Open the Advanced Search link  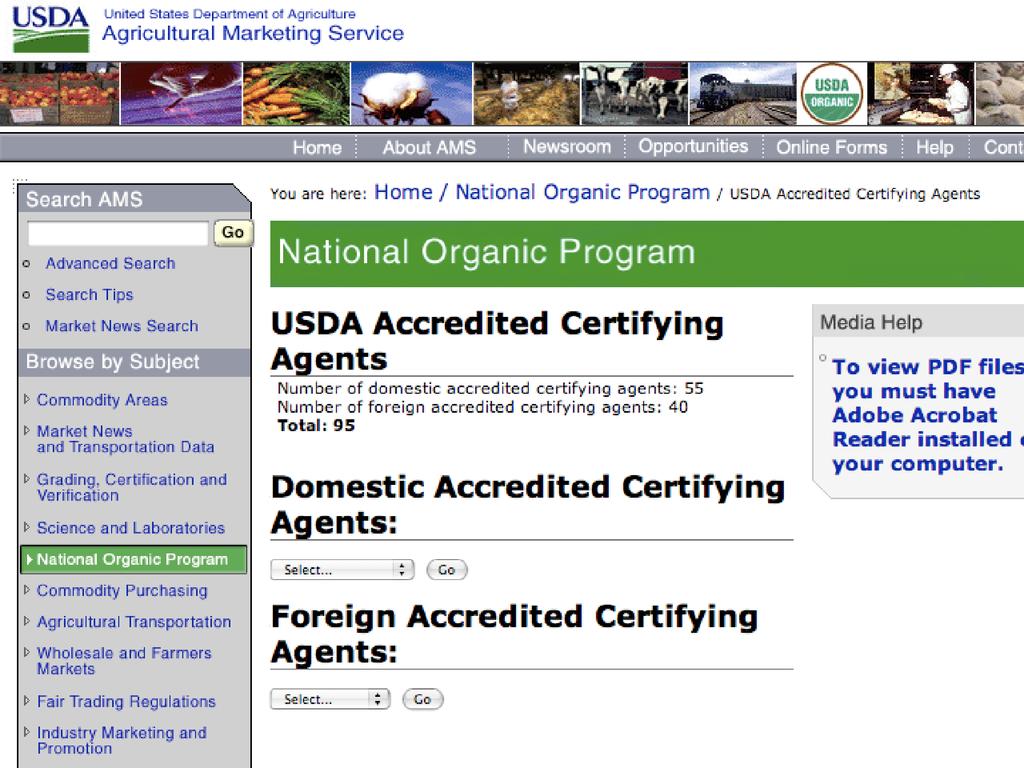110,264
